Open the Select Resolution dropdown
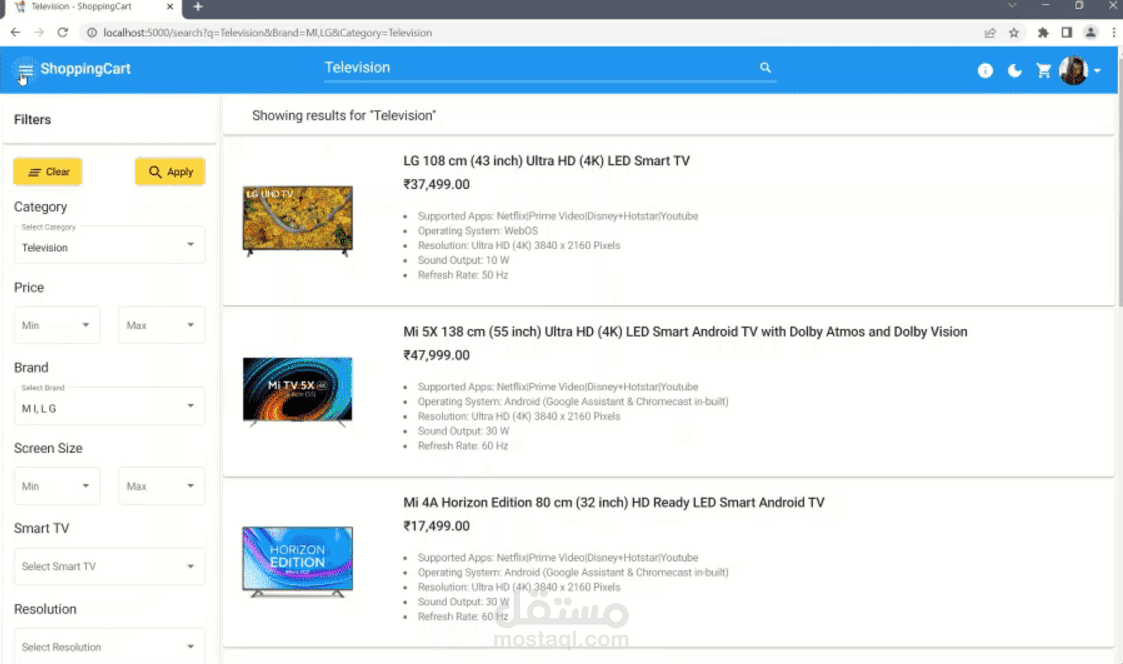The width and height of the screenshot is (1123, 664). click(109, 646)
